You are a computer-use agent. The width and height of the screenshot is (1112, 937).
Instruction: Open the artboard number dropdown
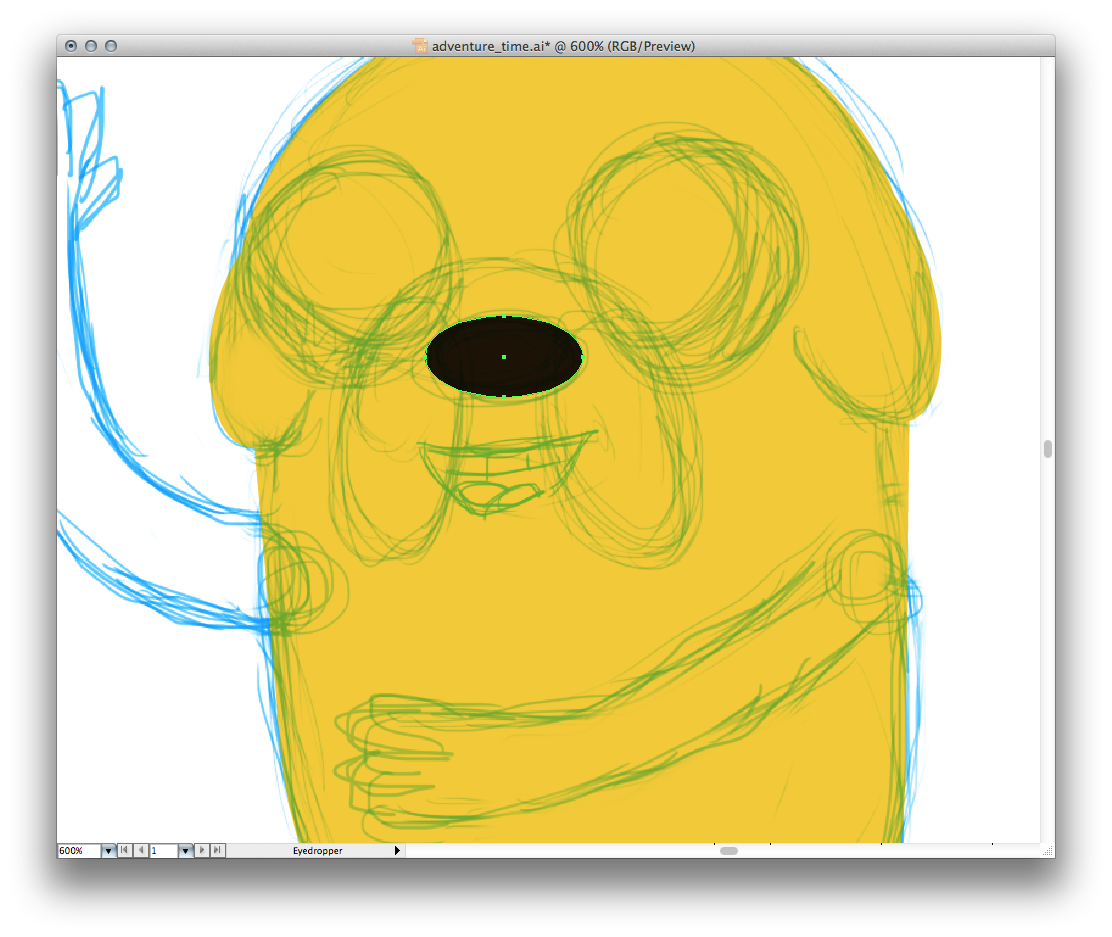[185, 851]
